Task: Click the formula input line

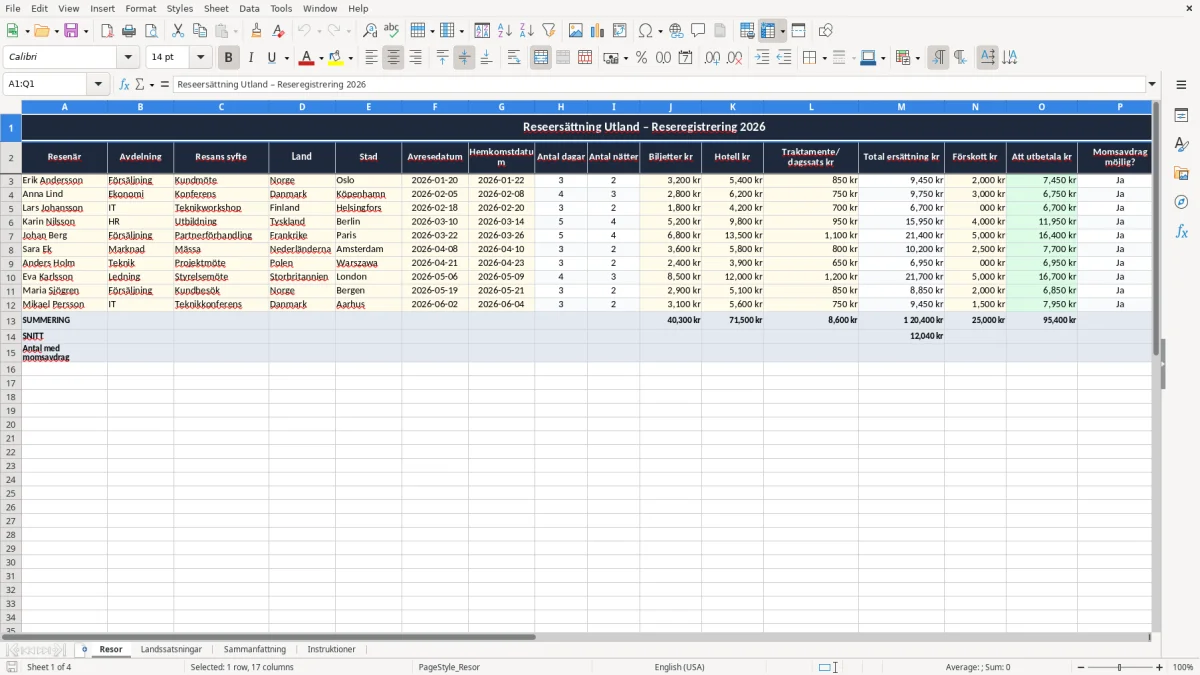Action: (658, 84)
